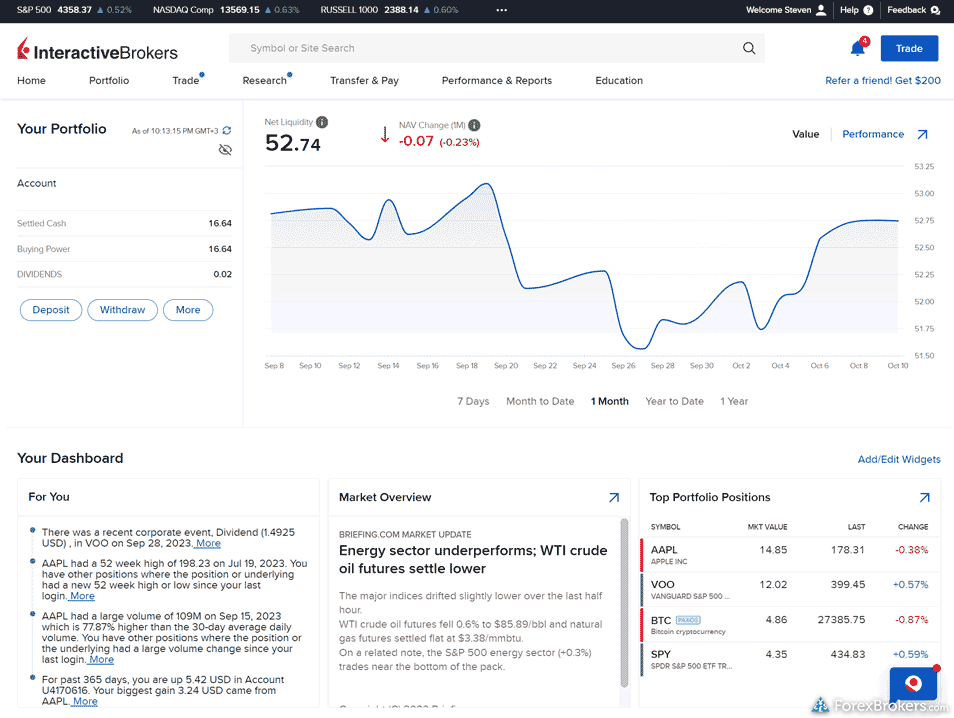Open the Transfer & Pay menu

[x=364, y=80]
